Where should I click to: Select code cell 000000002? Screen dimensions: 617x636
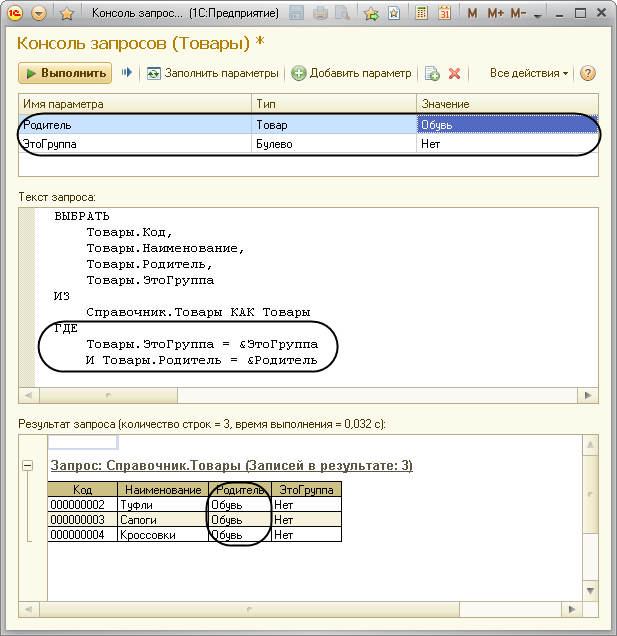coord(82,505)
